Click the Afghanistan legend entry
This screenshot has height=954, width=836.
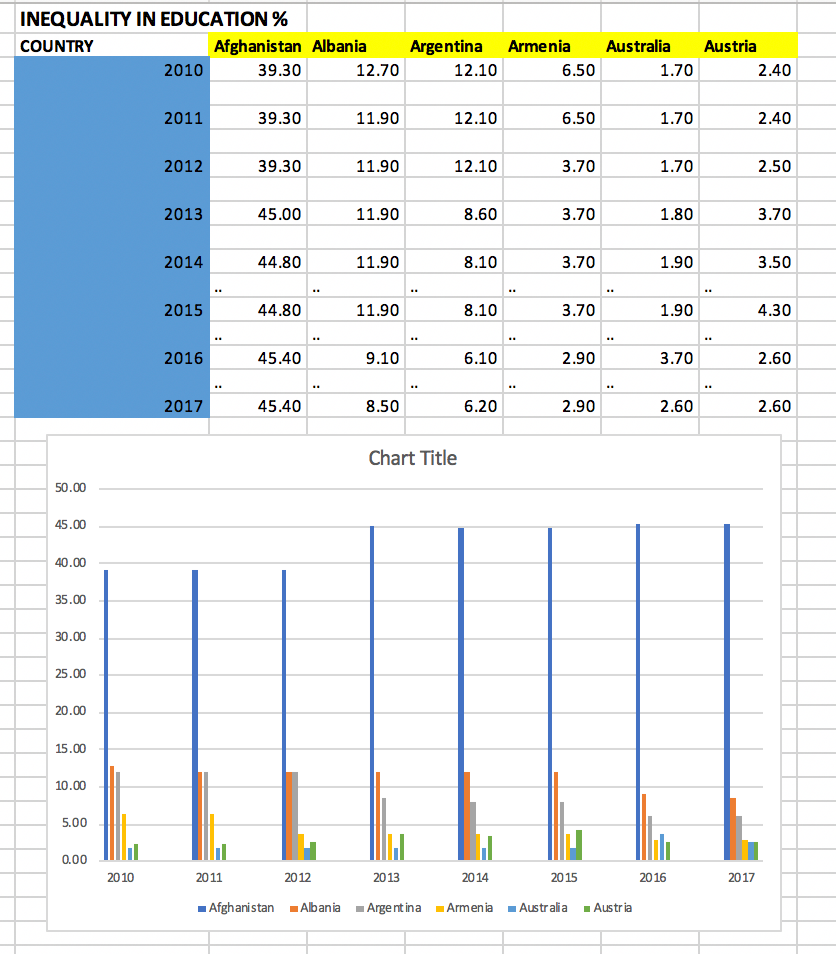tap(236, 907)
